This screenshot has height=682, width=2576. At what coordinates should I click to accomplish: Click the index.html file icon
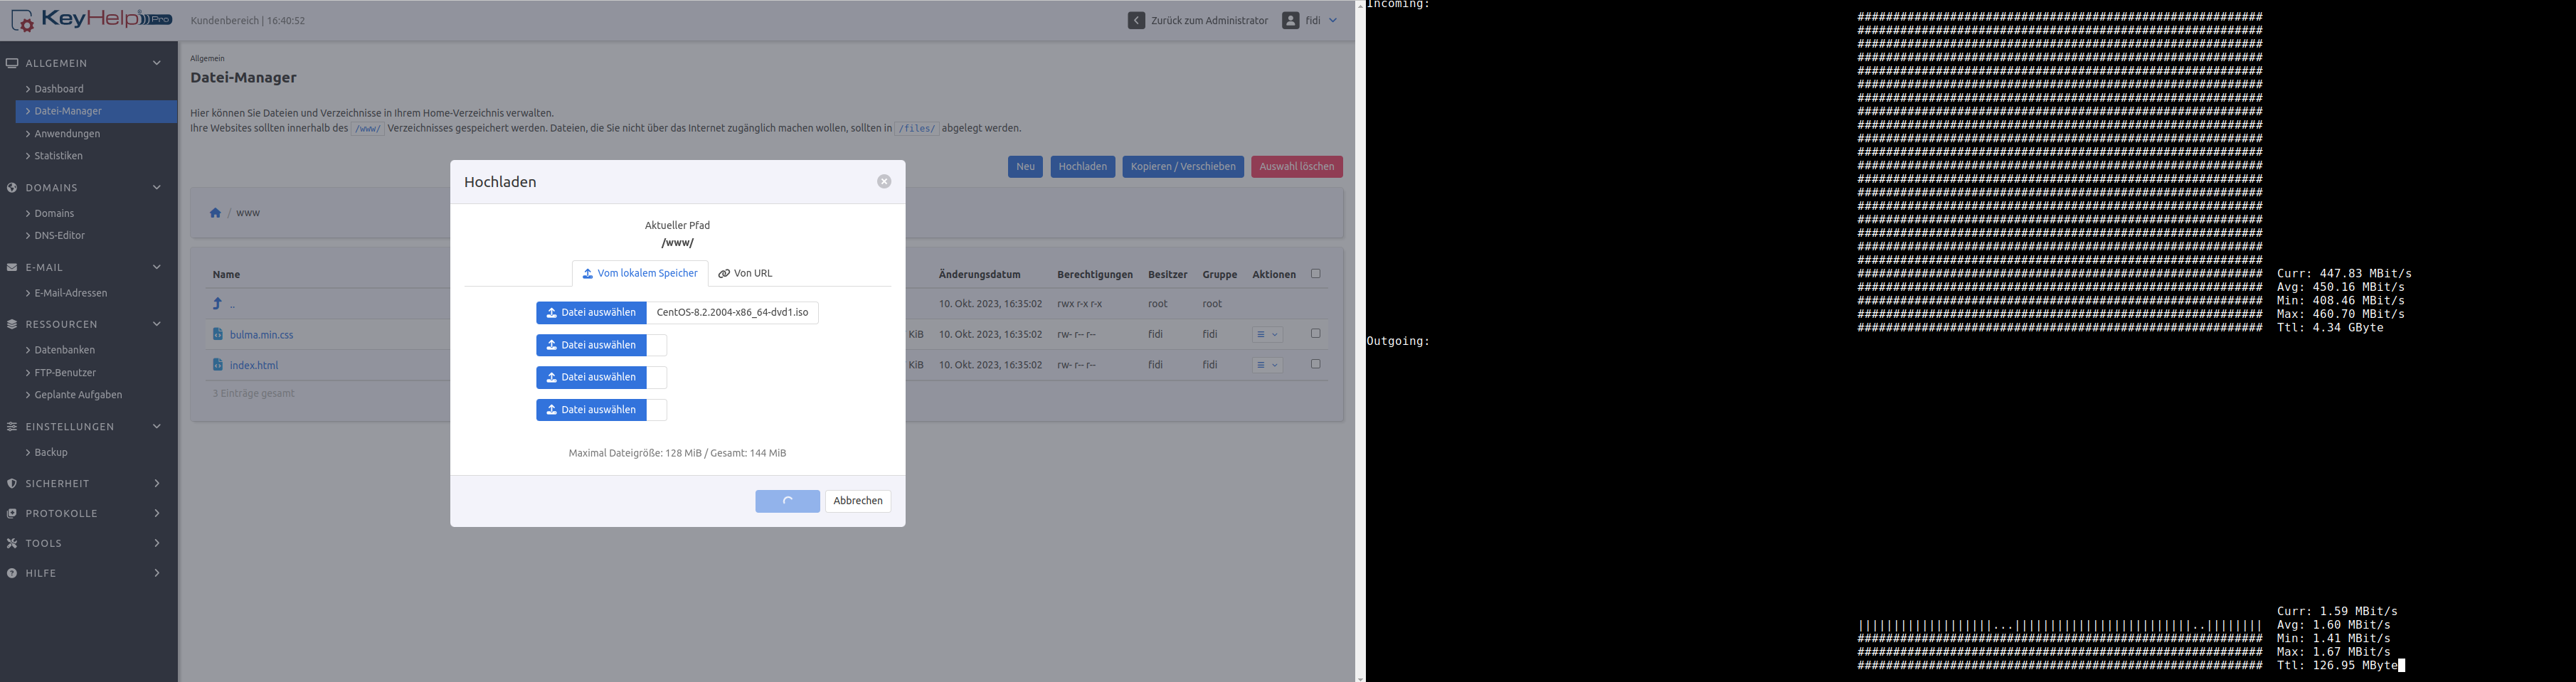point(218,365)
